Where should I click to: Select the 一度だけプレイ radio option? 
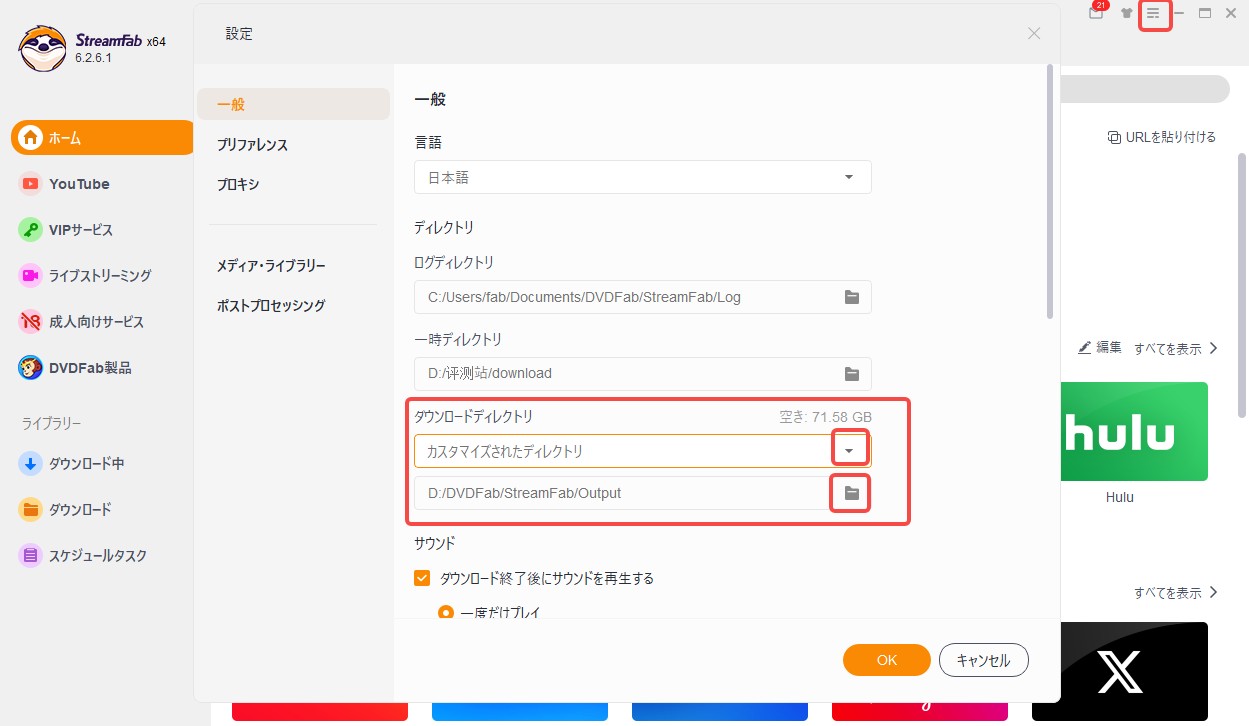(445, 612)
